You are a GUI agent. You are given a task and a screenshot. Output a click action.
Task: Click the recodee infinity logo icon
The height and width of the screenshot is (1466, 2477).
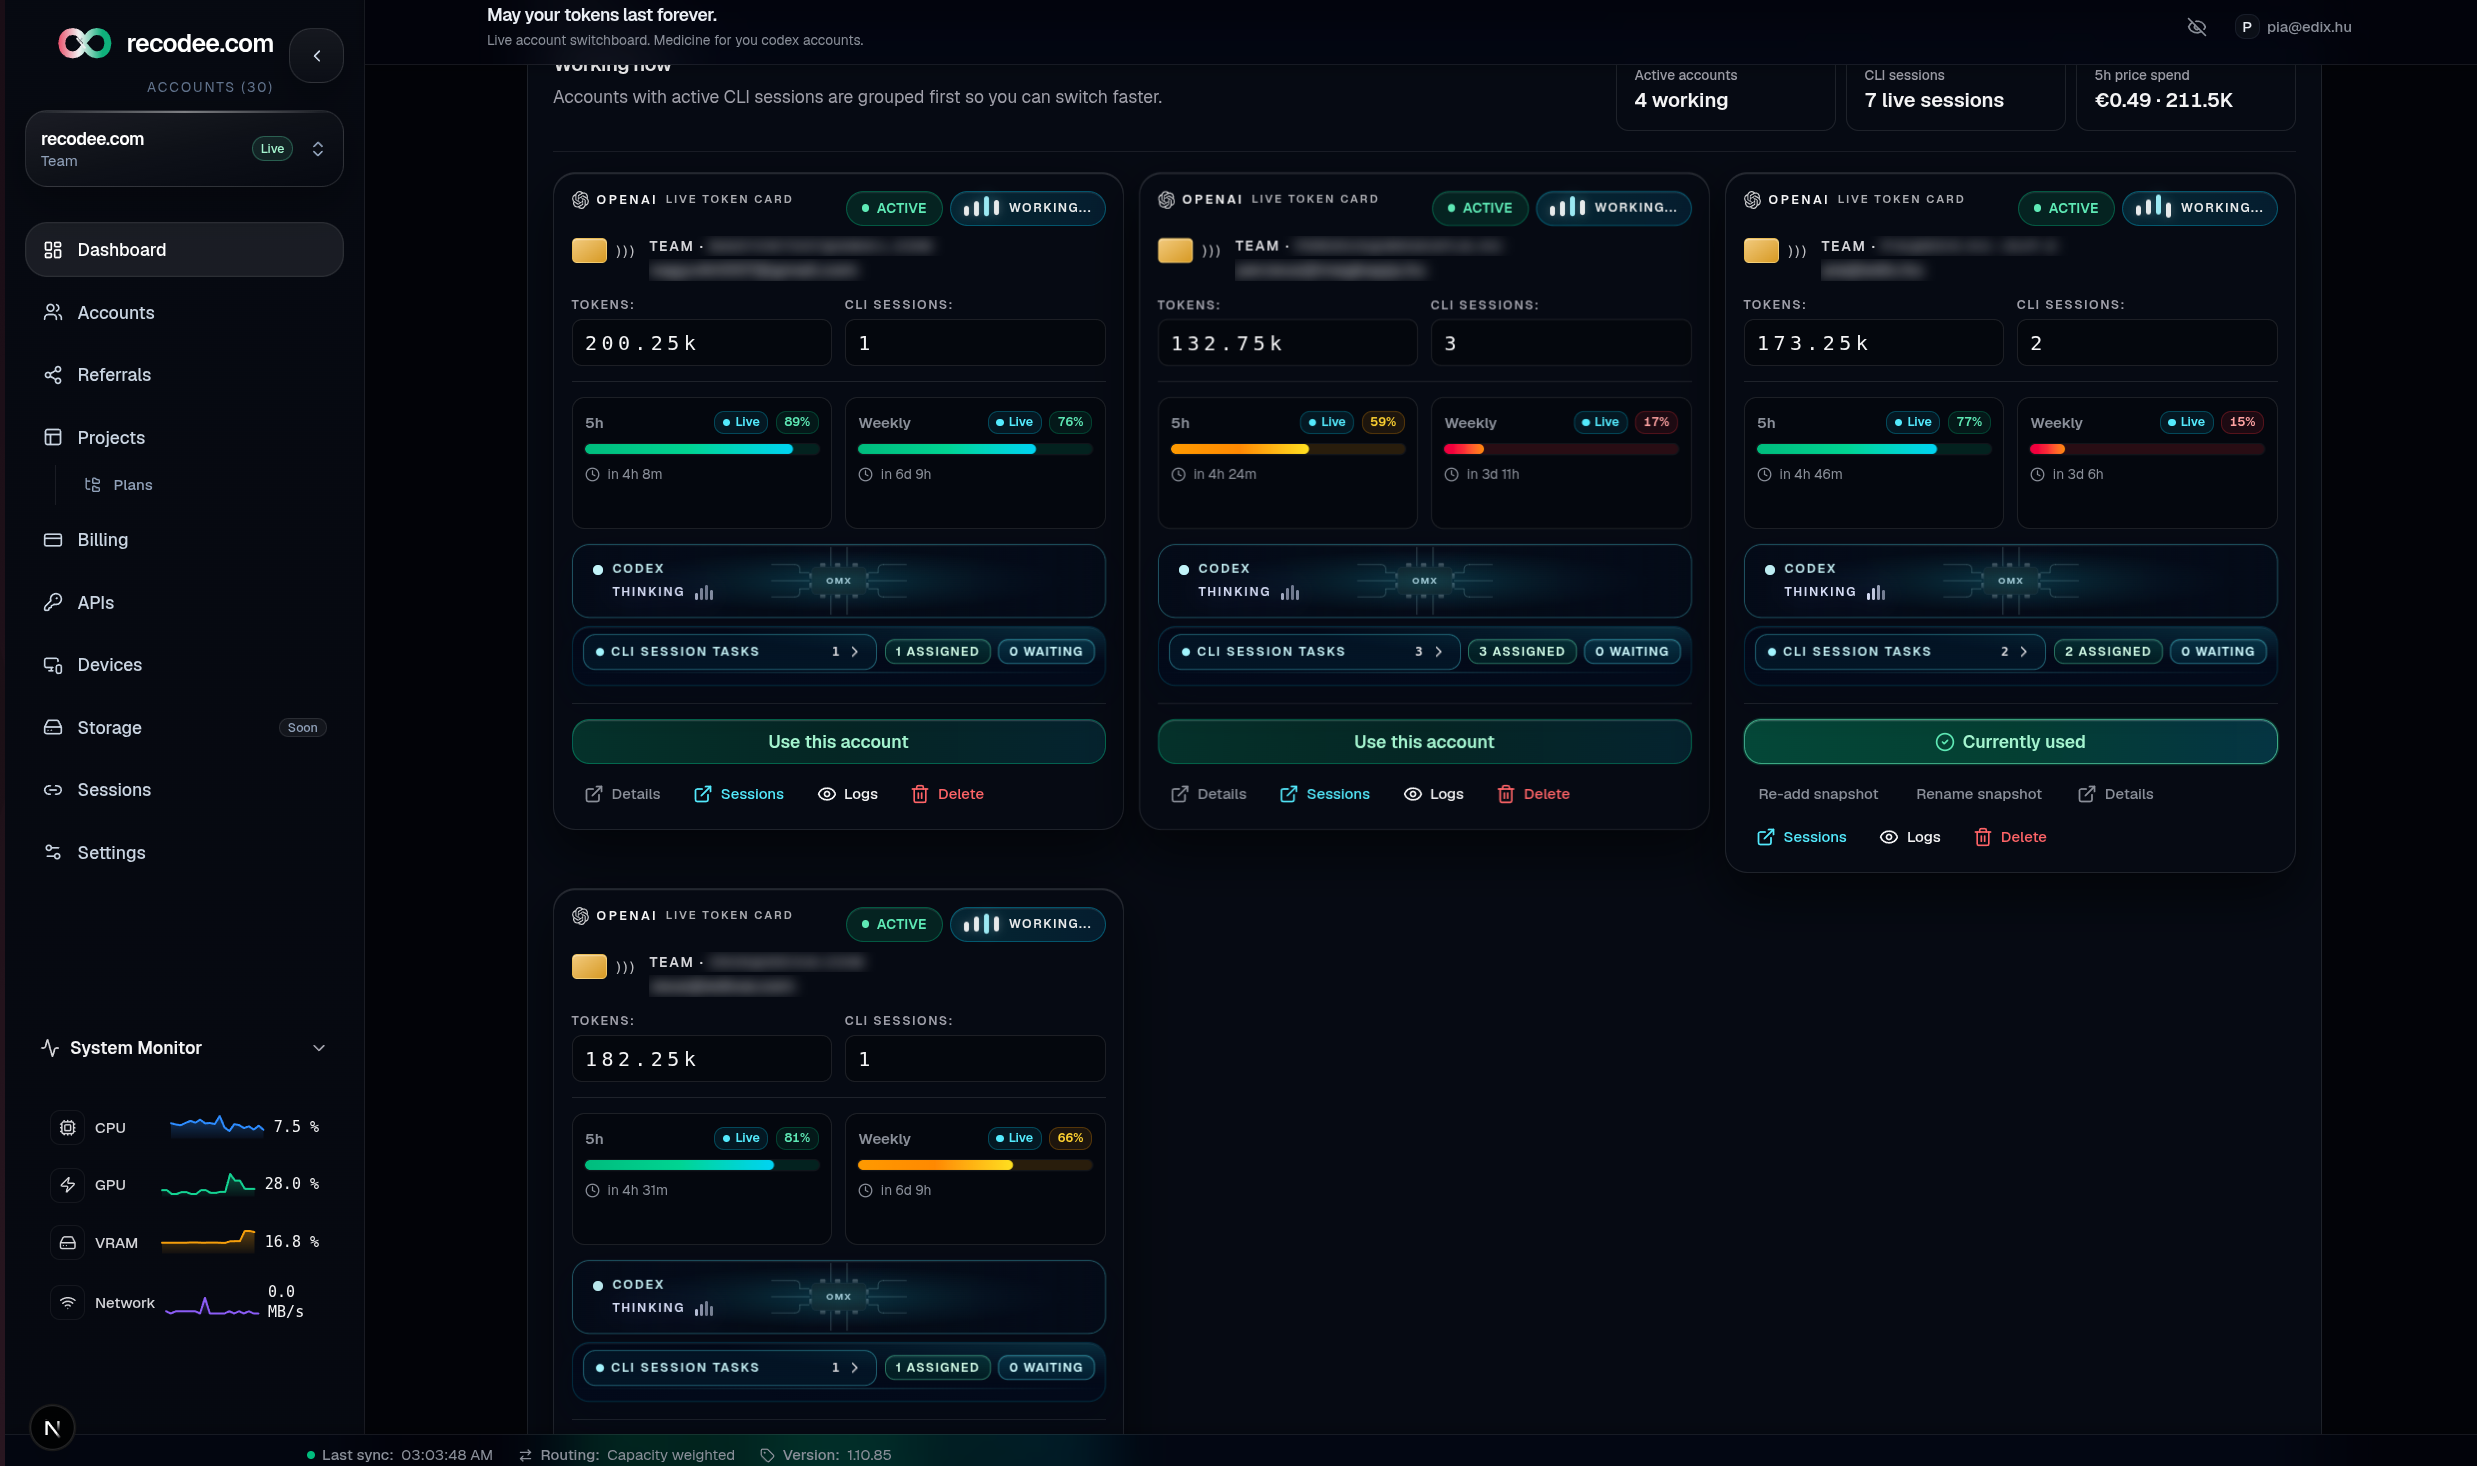(x=84, y=43)
